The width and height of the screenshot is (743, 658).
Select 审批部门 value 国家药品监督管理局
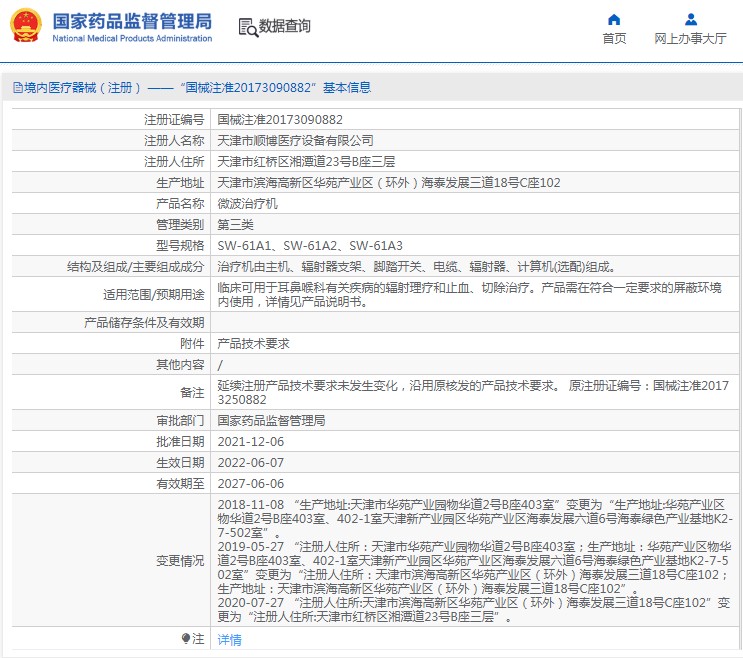click(272, 420)
